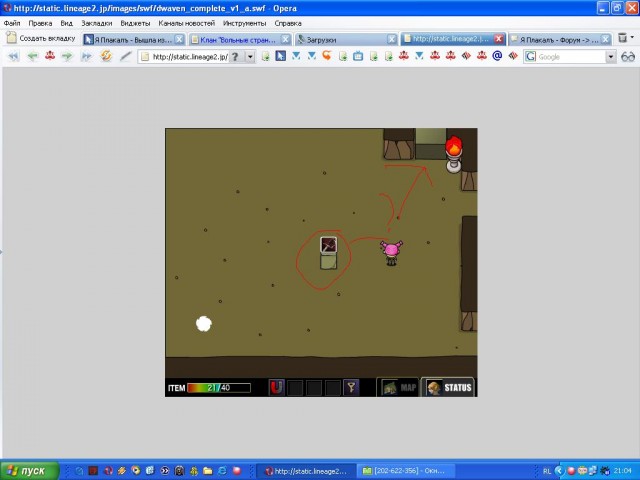This screenshot has height=480, width=640.
Task: Open the address bar dropdown arrow
Action: point(250,57)
